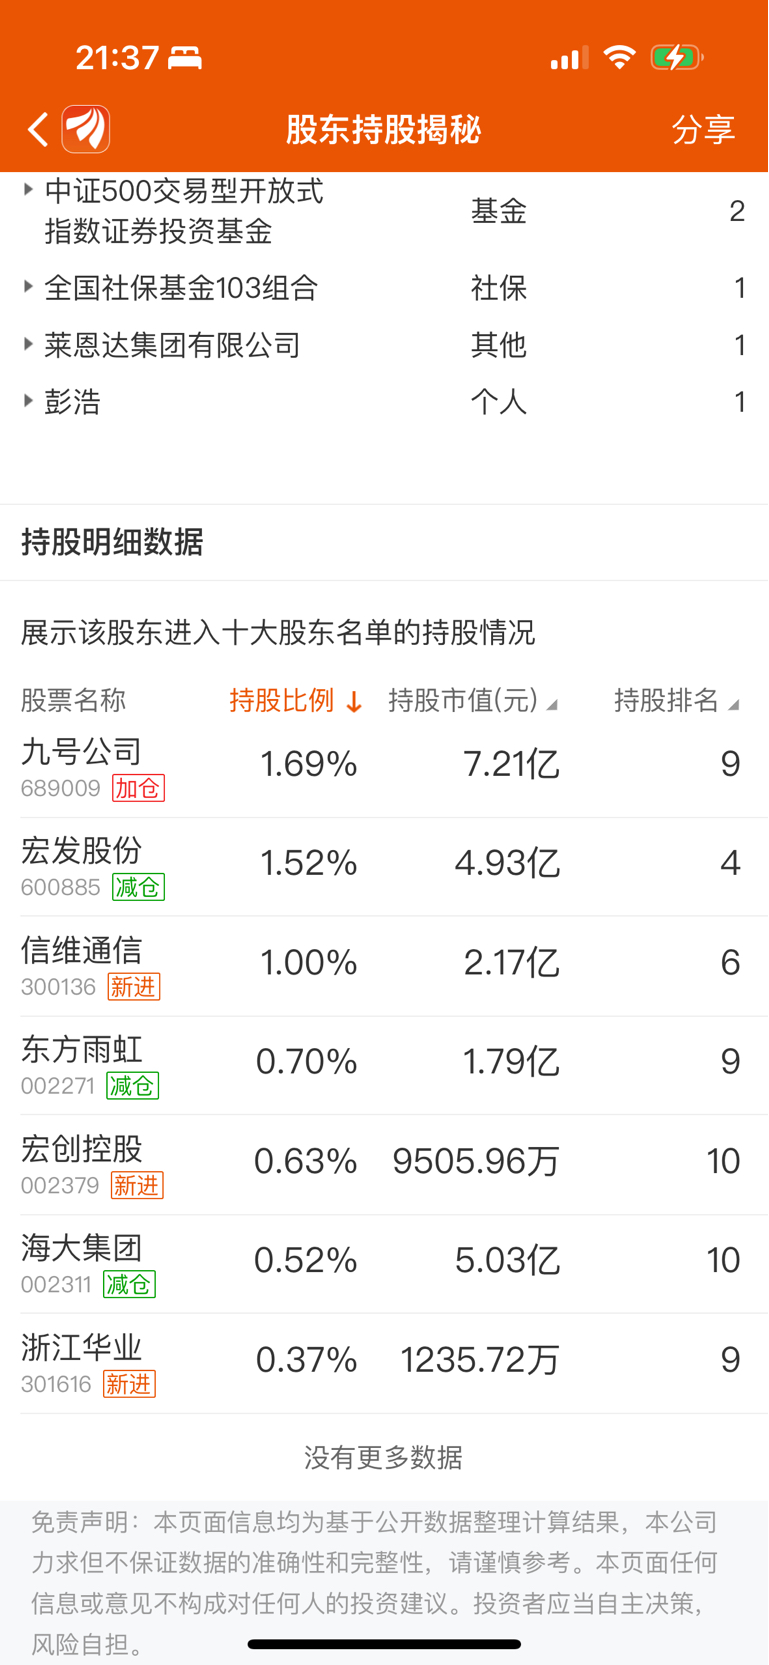Open stock 海大集团
769x1665 pixels.
[x=81, y=1247]
